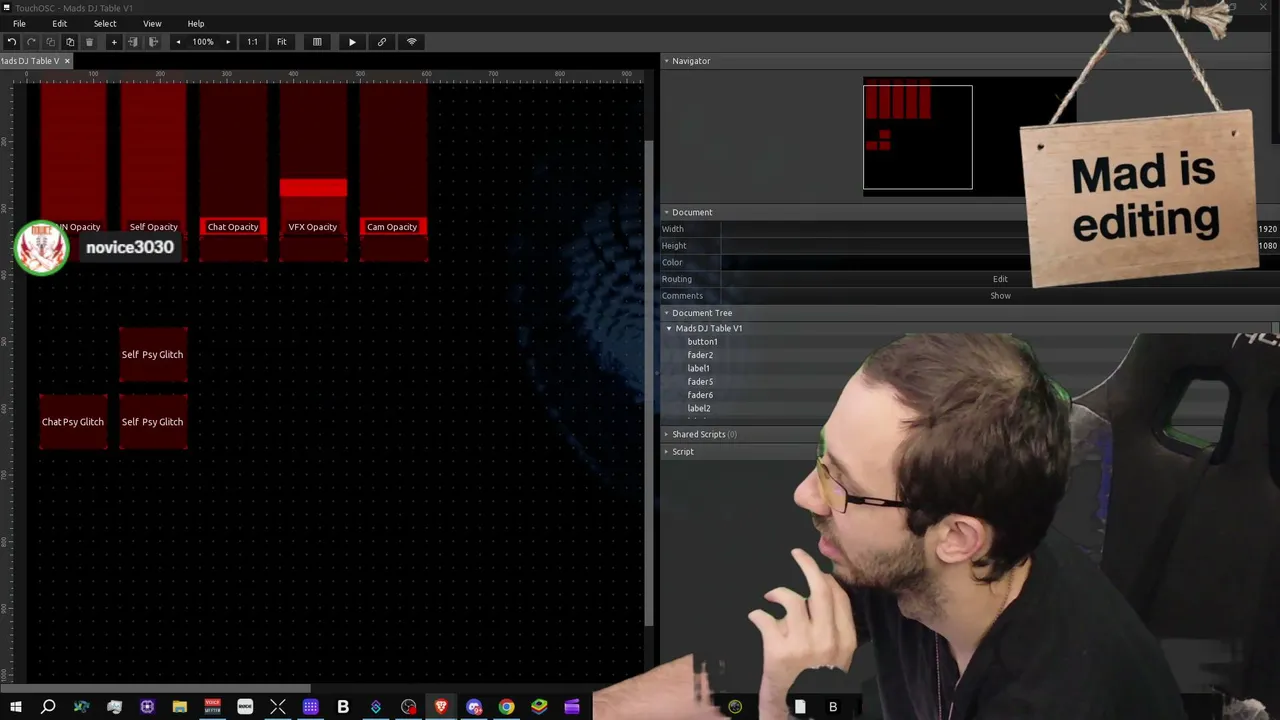Open the export document icon
Screen dimensions: 1280x720
pos(153,42)
